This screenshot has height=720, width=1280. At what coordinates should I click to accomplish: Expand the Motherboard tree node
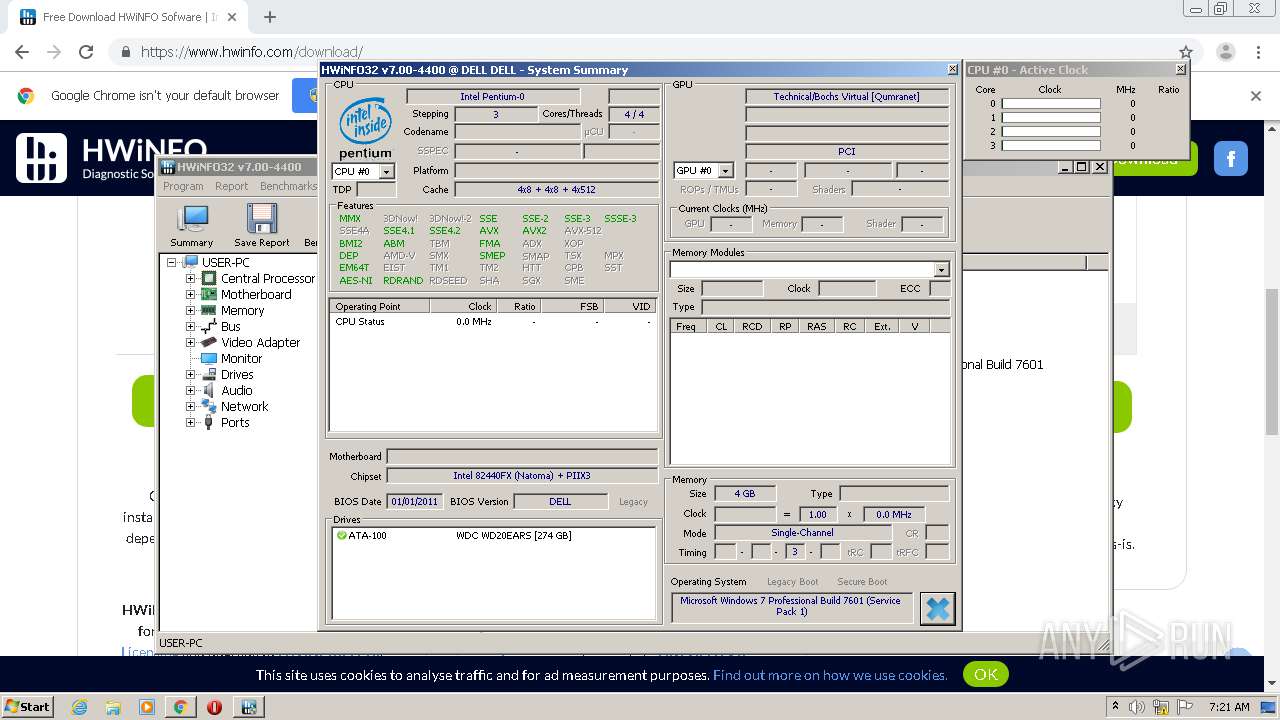190,295
